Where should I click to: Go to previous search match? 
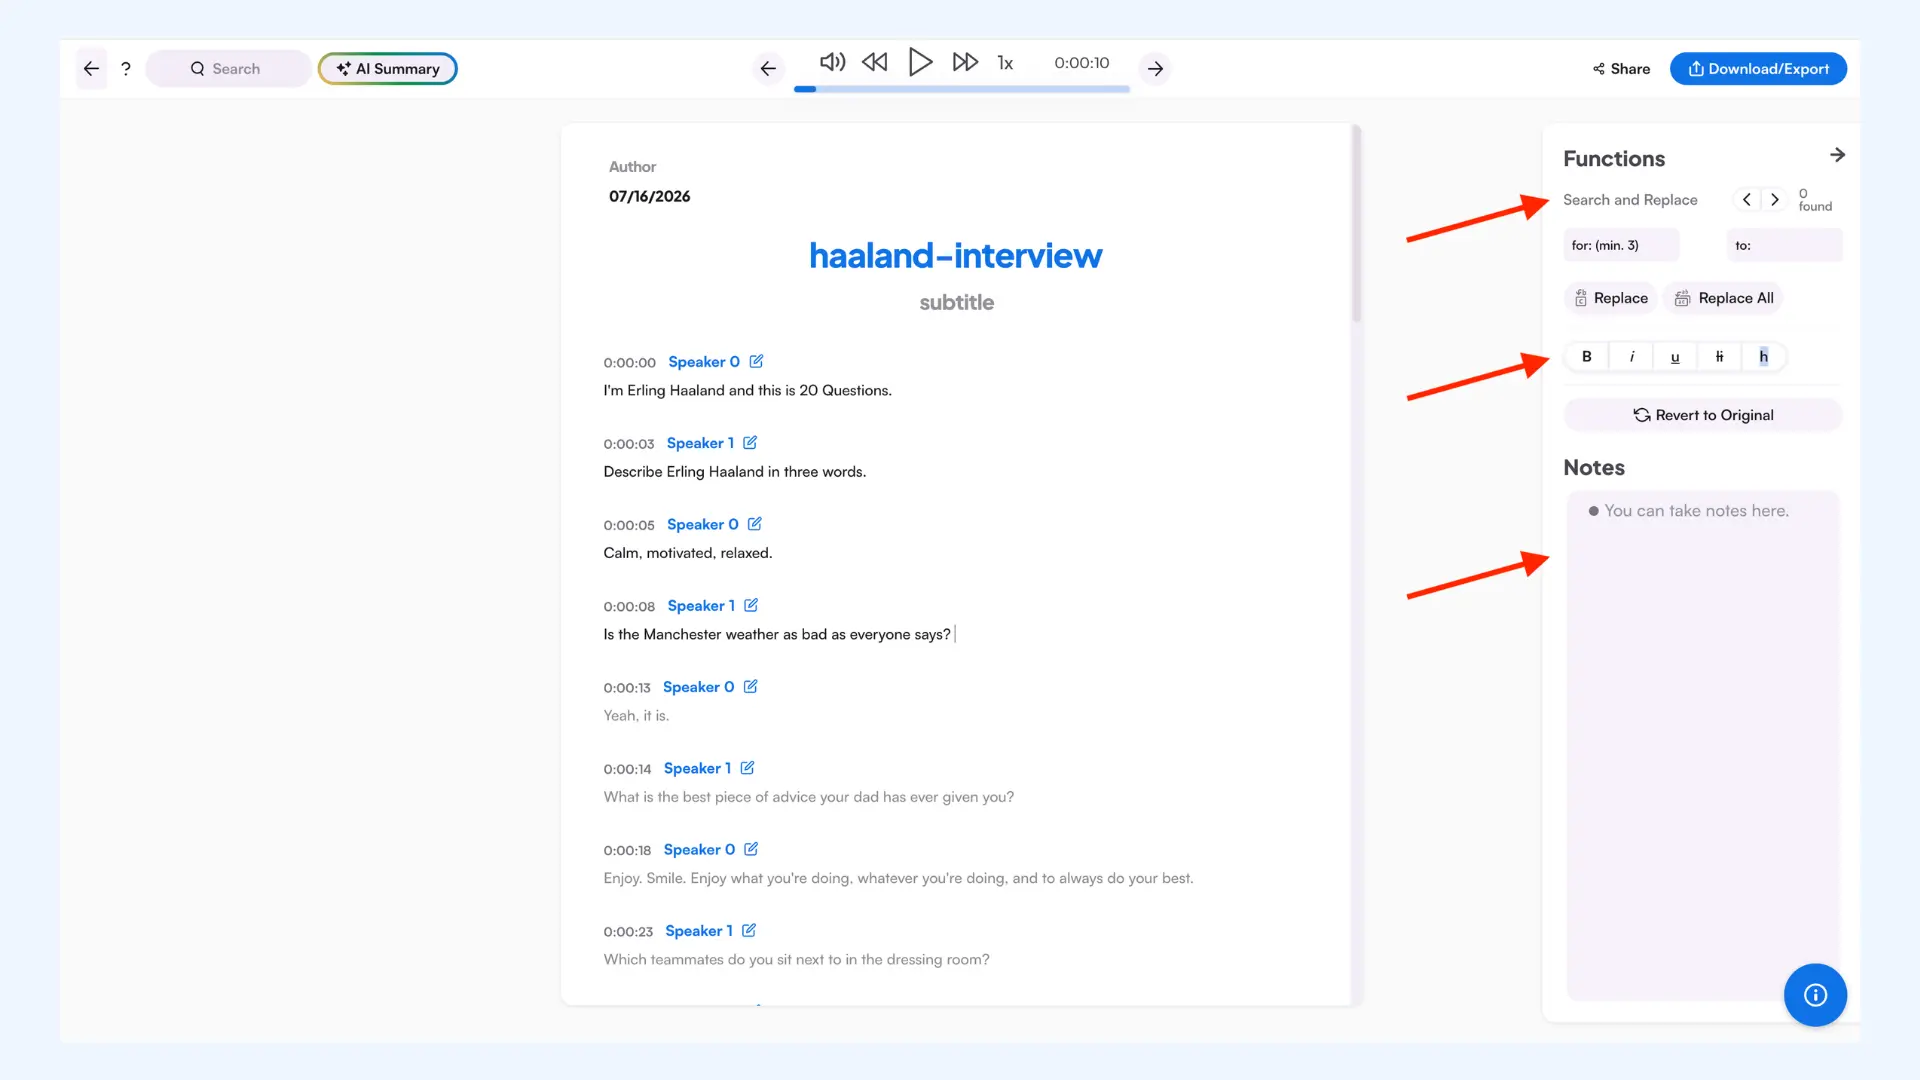[x=1746, y=199]
